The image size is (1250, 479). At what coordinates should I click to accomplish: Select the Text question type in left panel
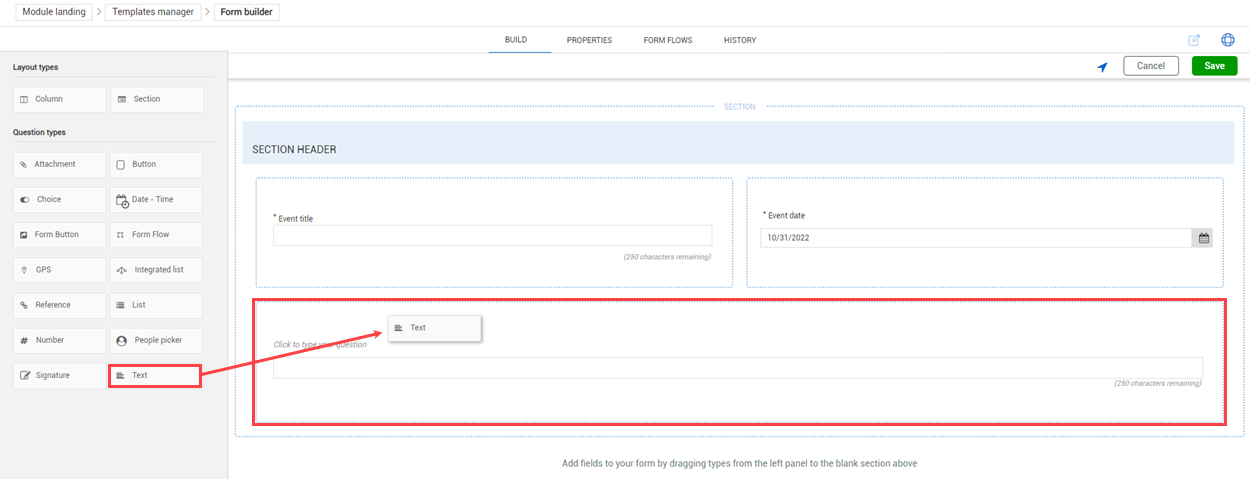[156, 375]
